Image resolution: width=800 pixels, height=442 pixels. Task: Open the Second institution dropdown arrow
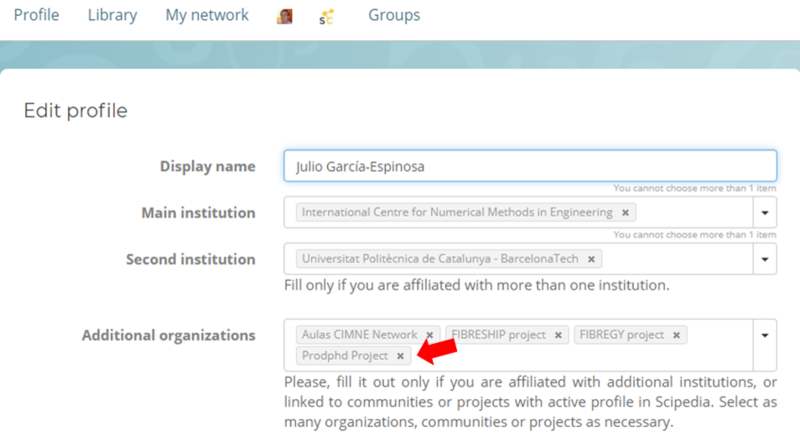click(765, 259)
